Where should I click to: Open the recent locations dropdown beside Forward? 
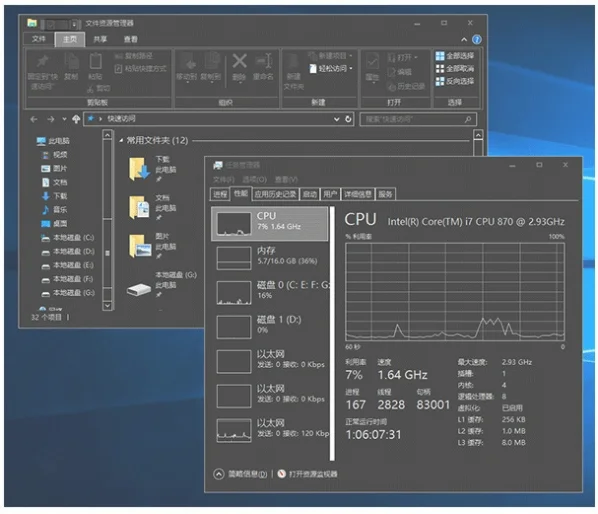[64, 119]
